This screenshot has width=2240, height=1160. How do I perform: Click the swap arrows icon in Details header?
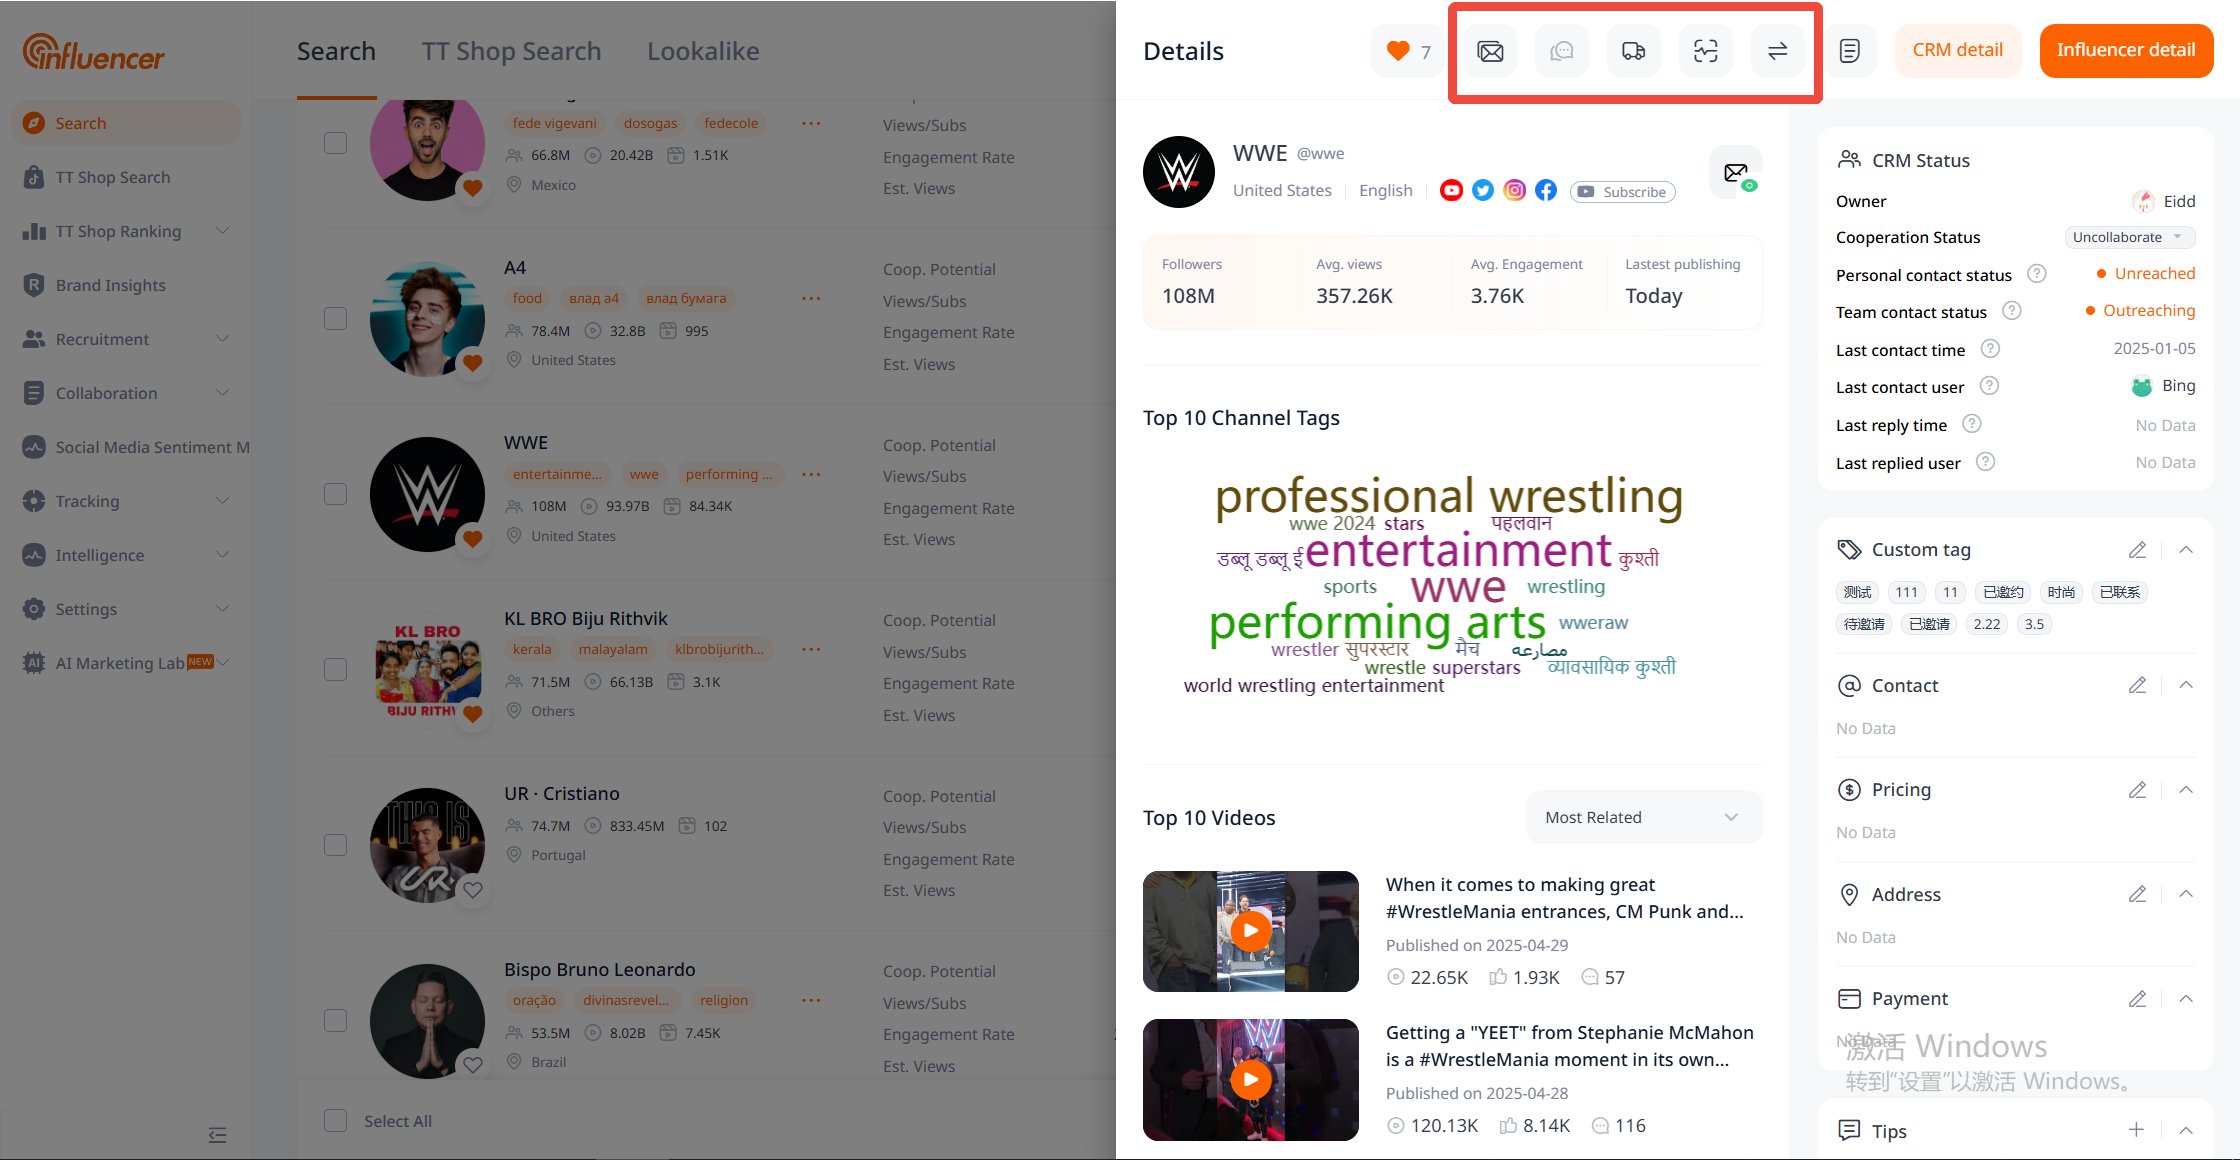click(1777, 51)
